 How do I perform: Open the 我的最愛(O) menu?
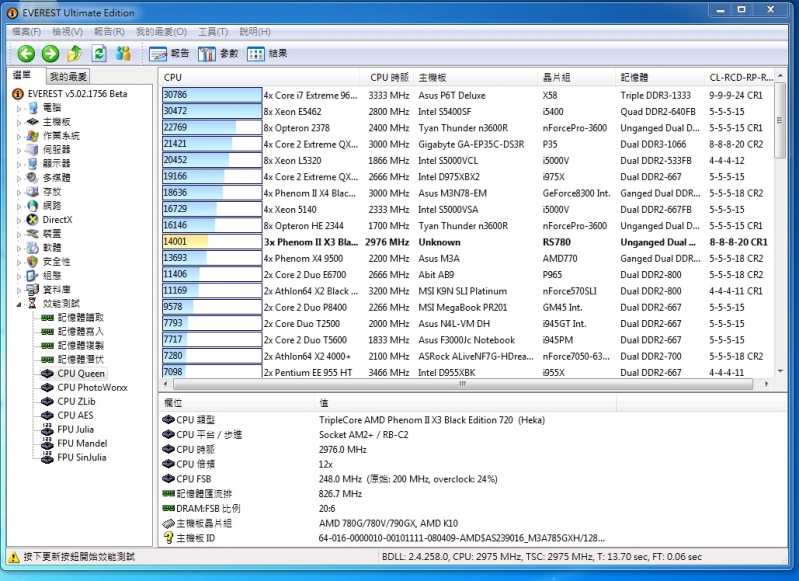(x=161, y=32)
